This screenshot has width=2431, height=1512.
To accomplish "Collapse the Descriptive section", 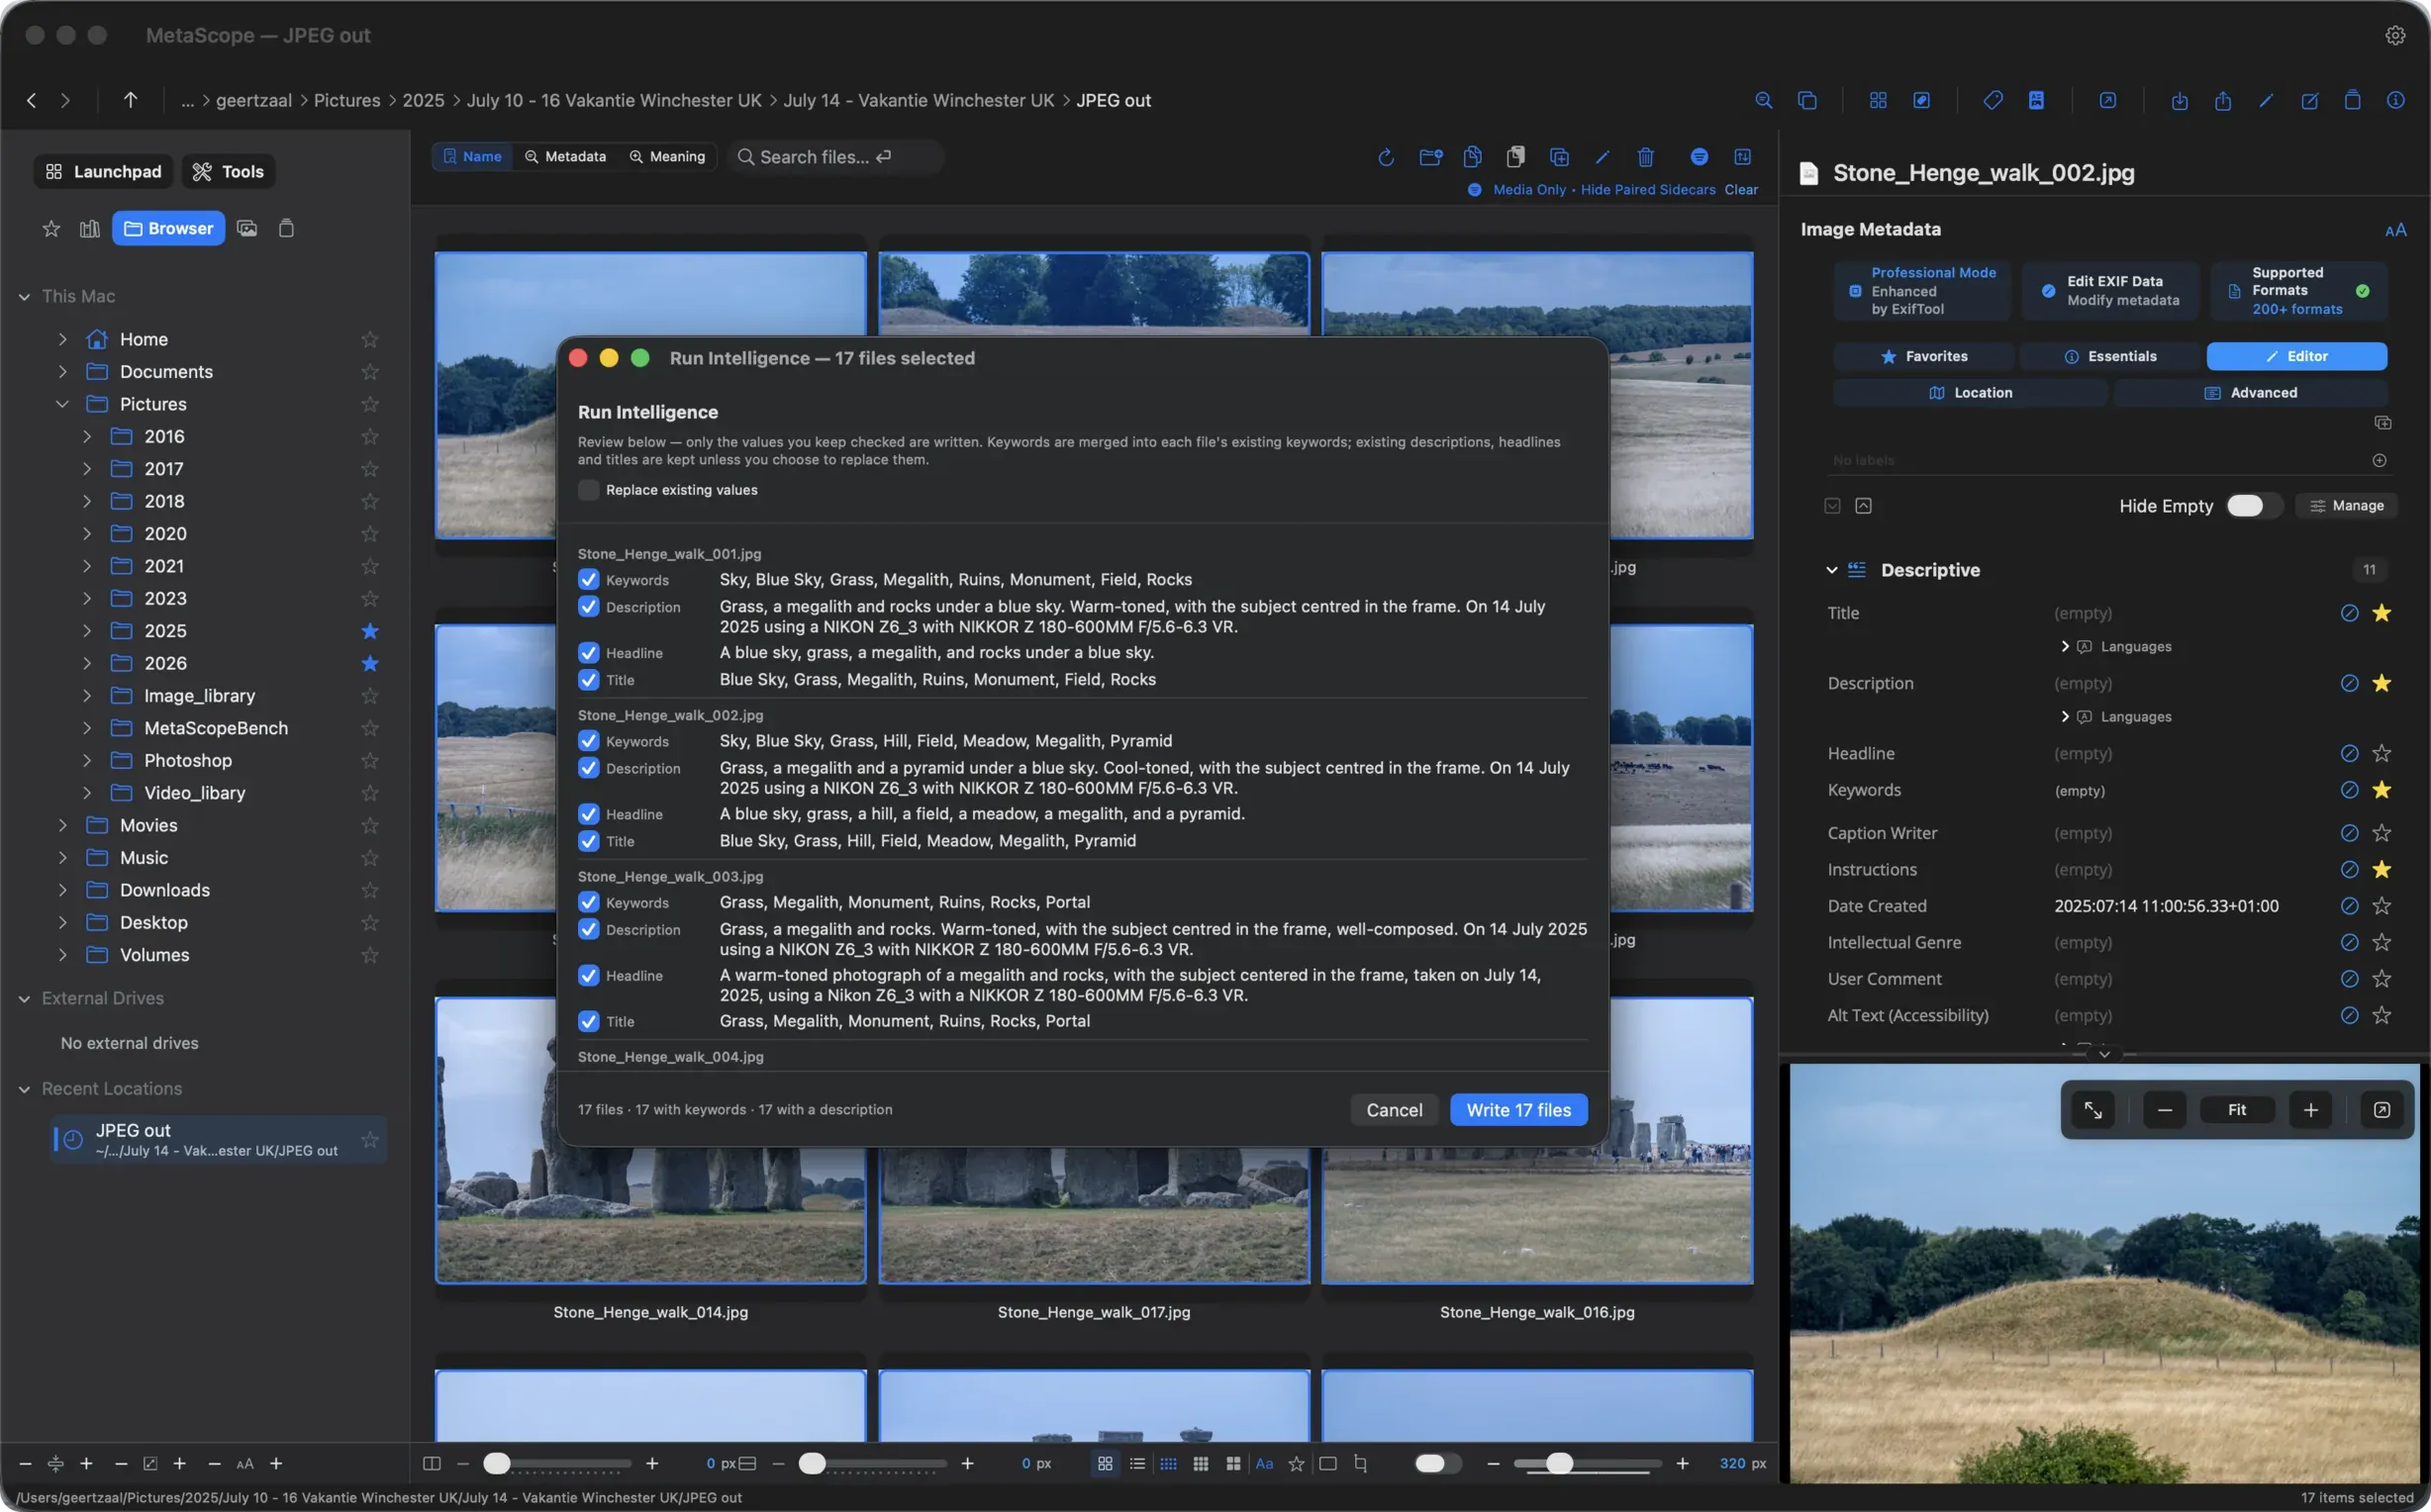I will pos(1831,570).
